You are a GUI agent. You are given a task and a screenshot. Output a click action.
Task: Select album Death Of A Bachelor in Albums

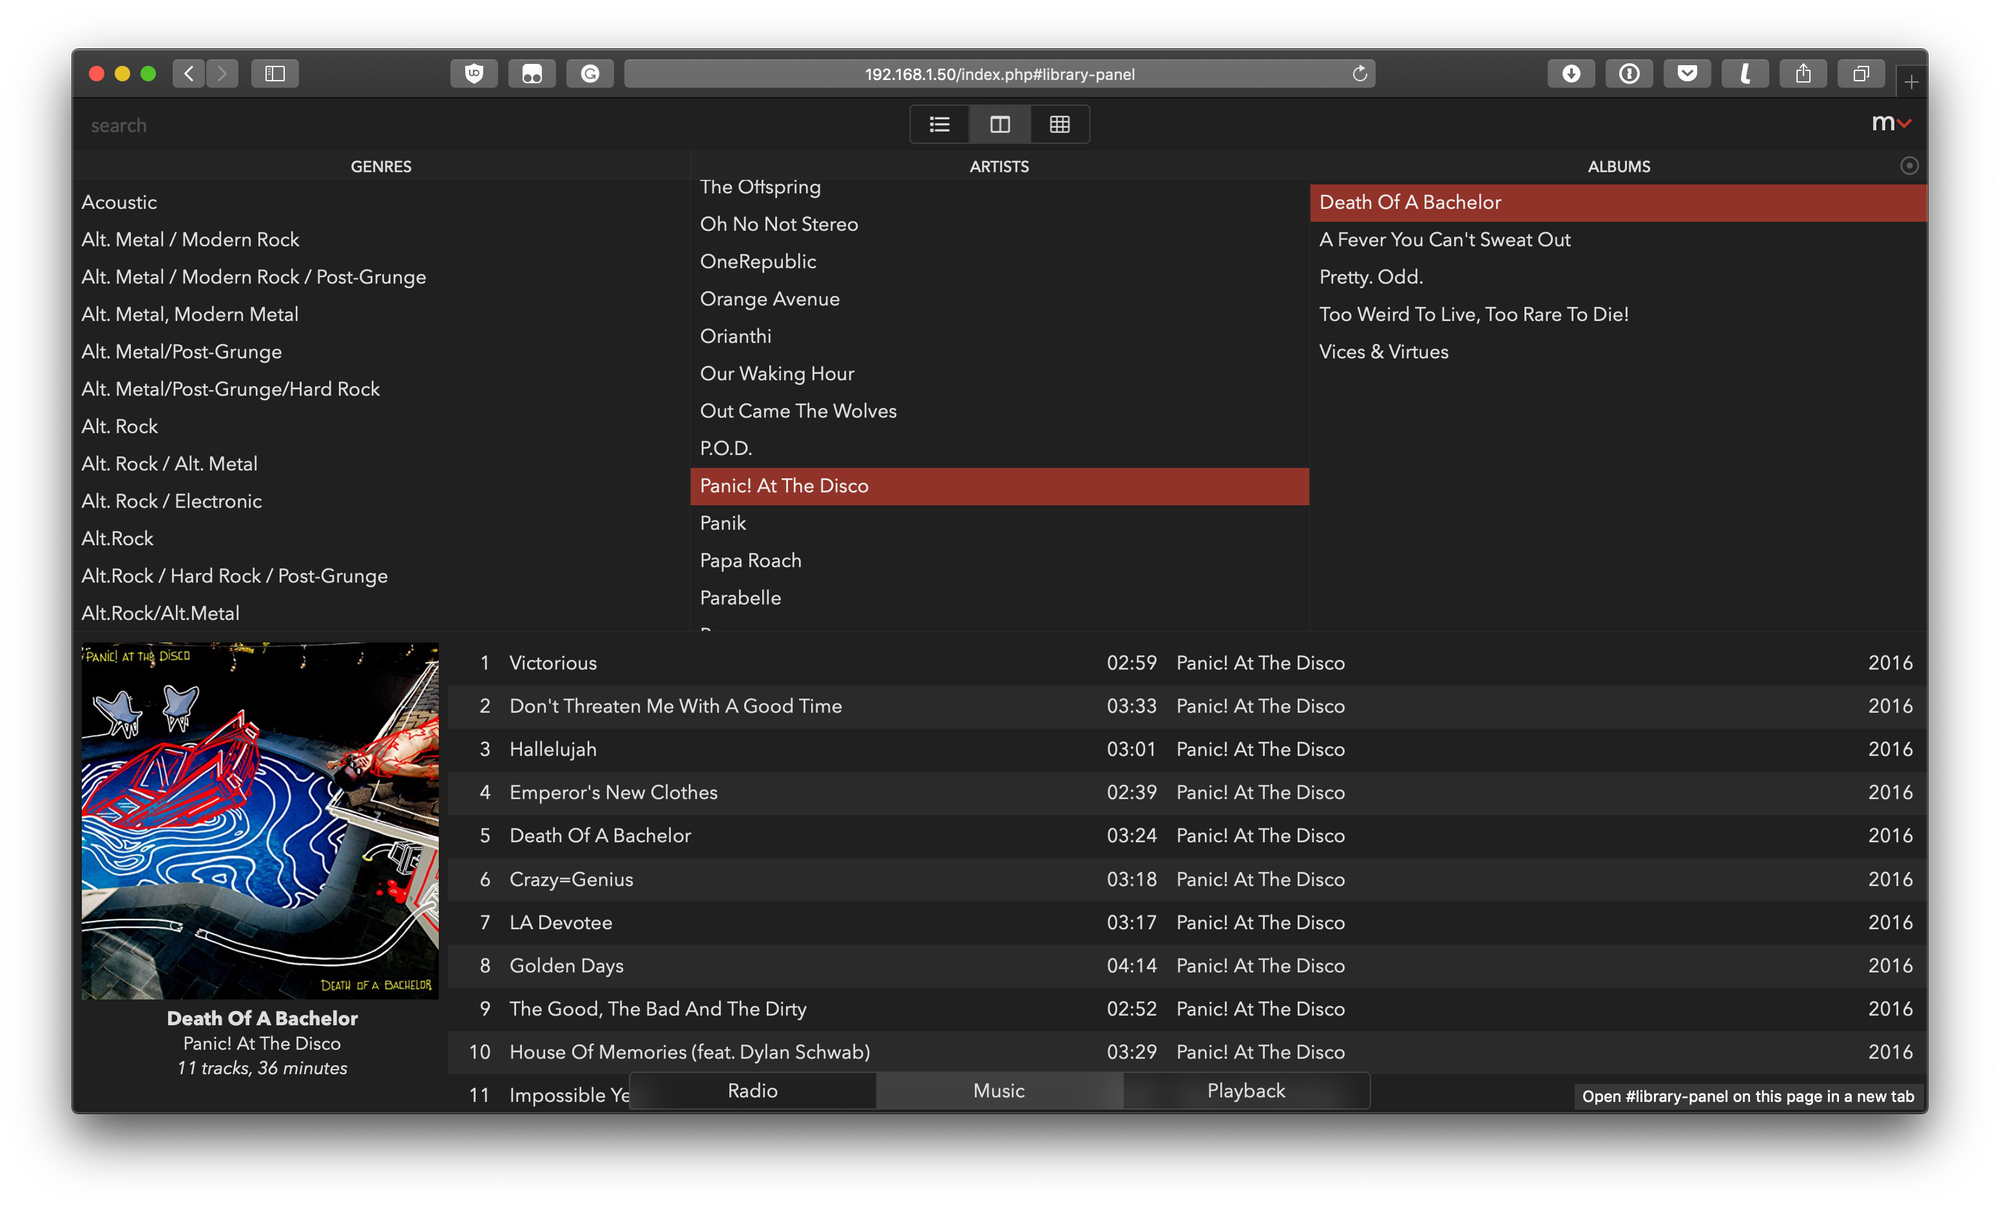[1619, 202]
